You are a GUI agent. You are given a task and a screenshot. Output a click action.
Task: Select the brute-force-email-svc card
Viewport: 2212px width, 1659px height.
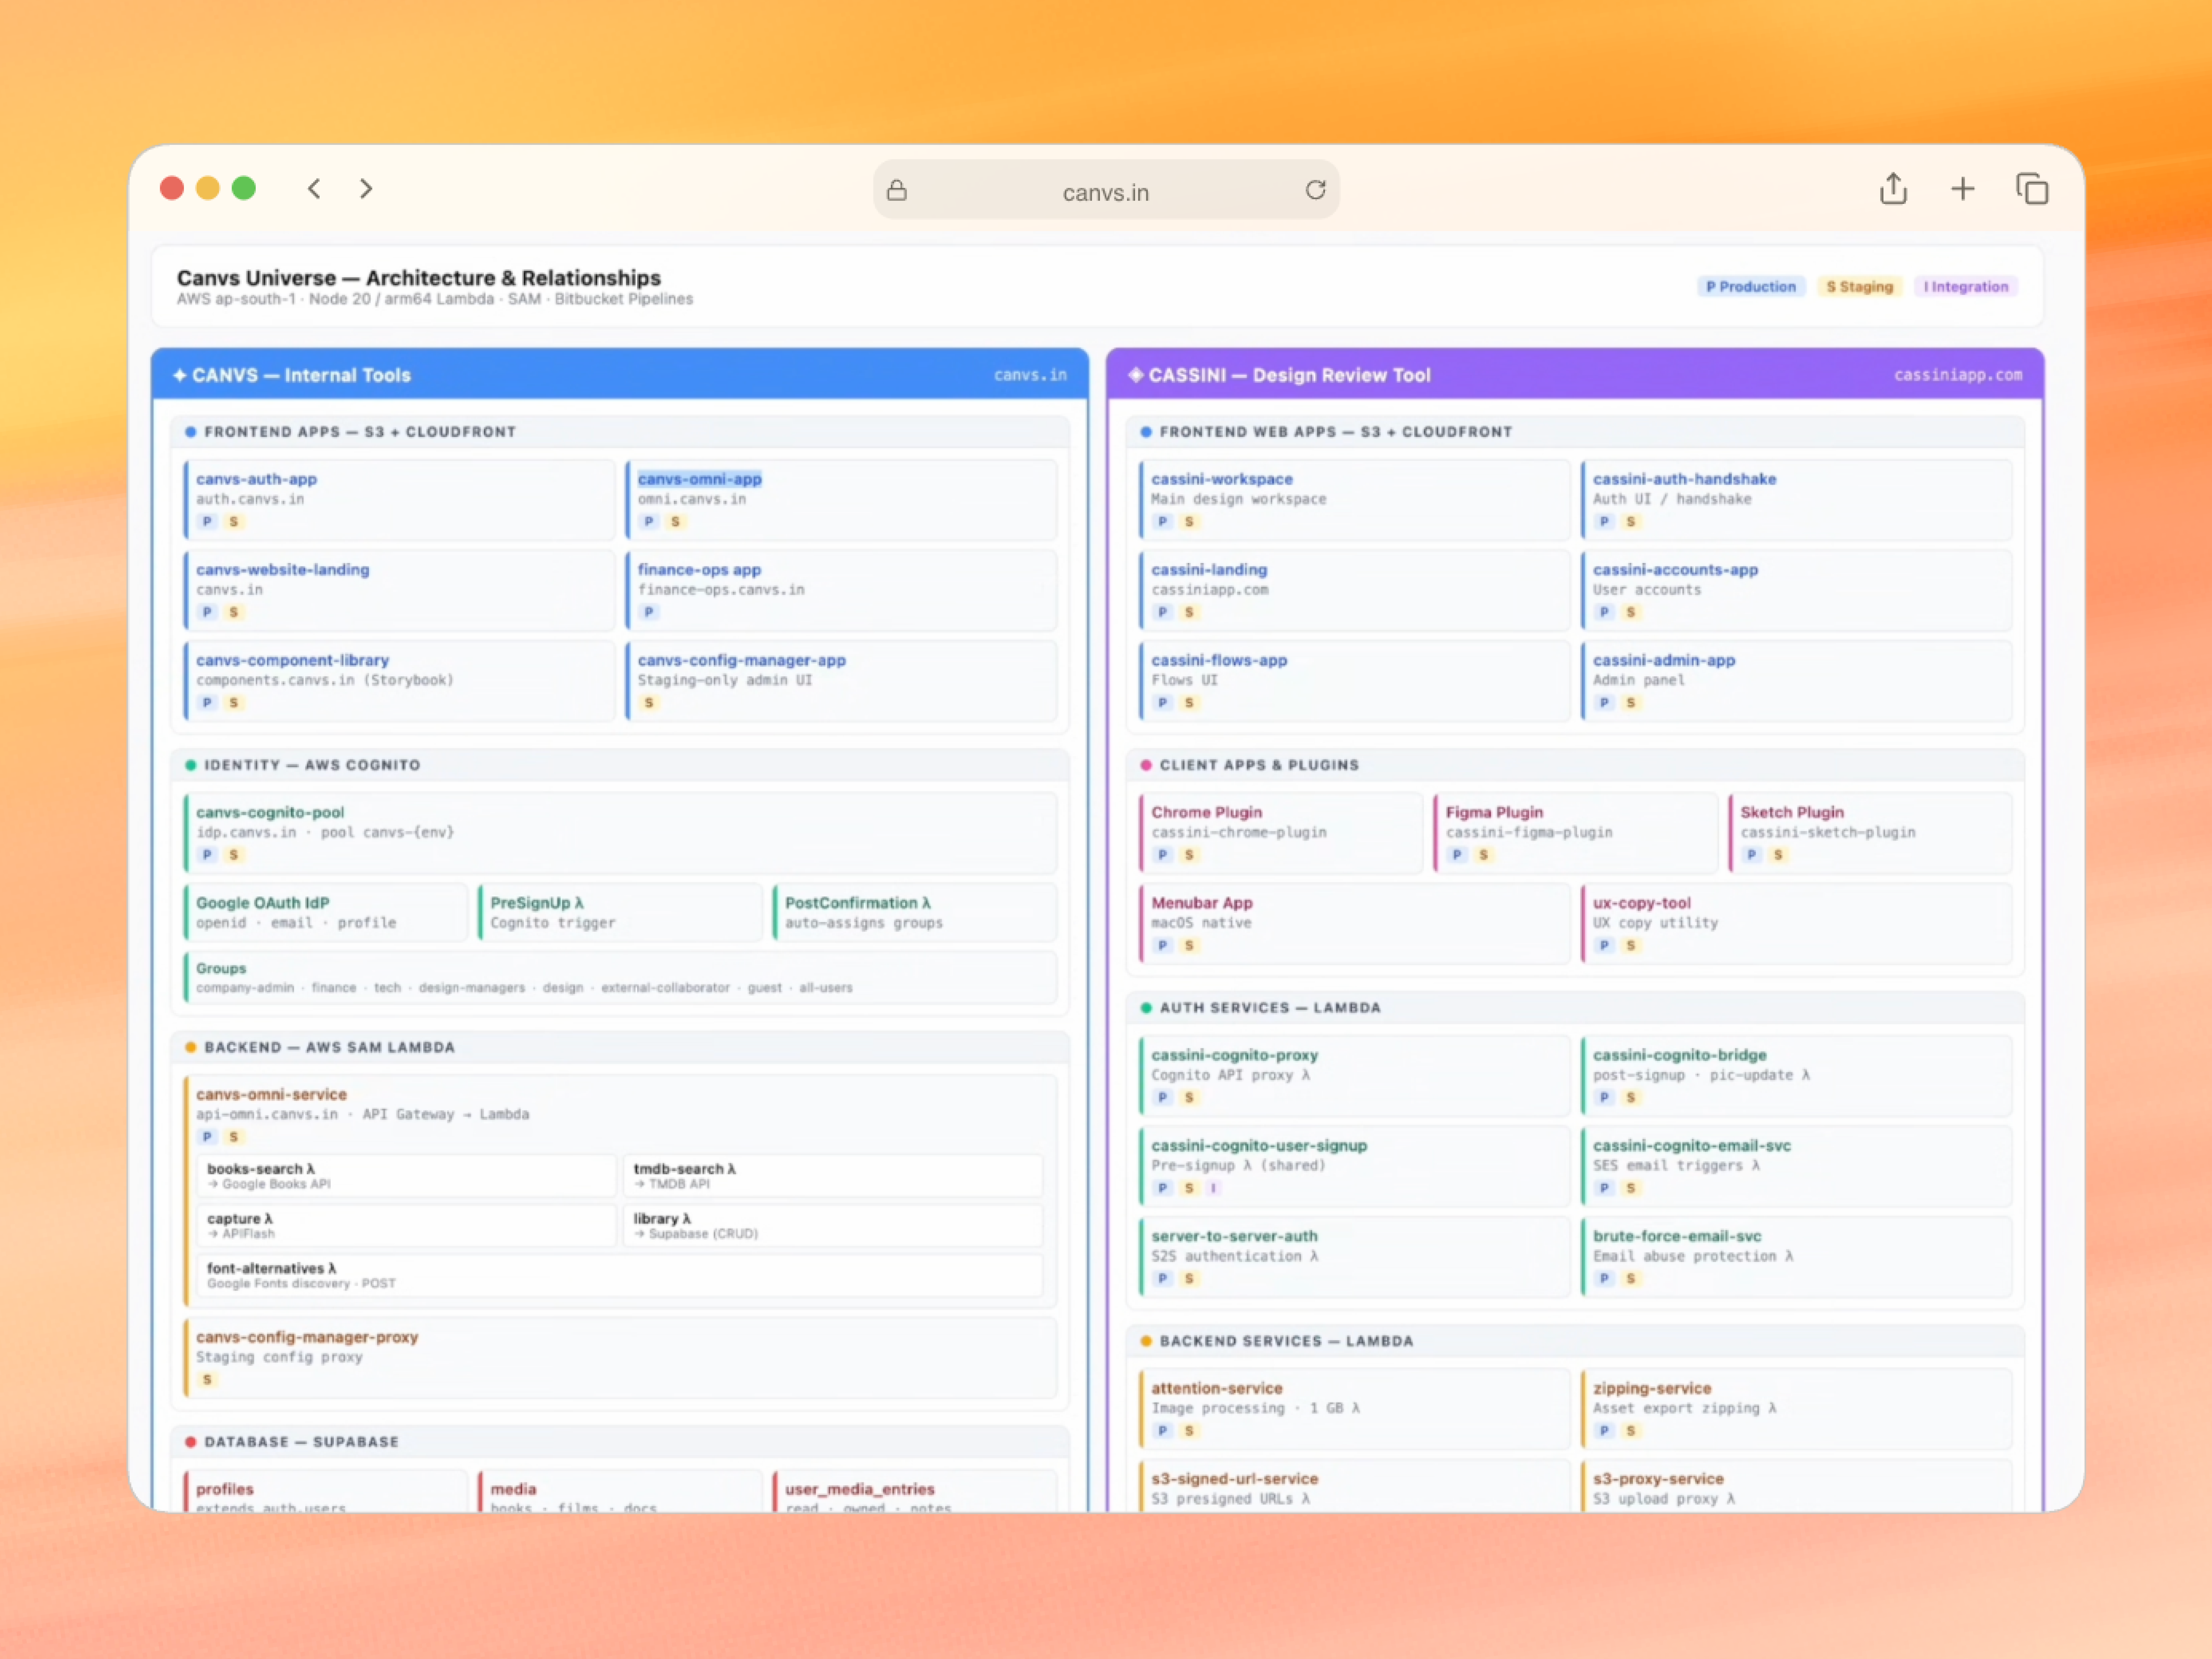click(1797, 1257)
